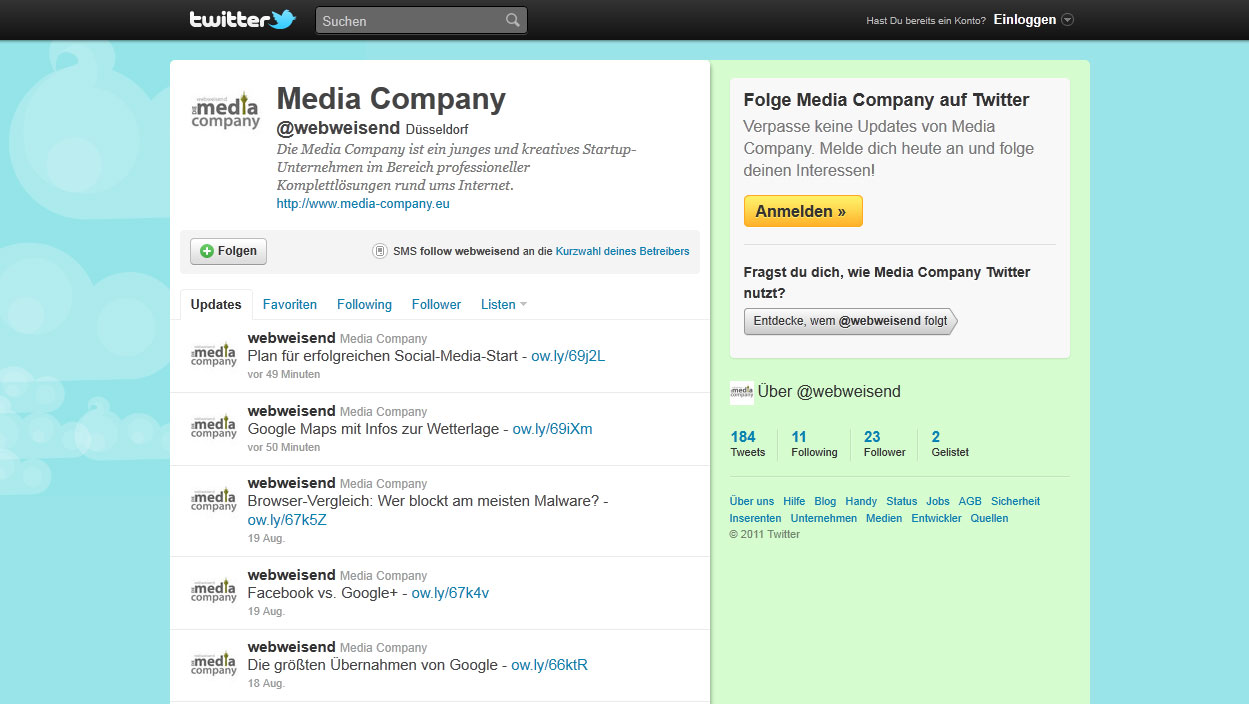Open link ow.ly/69j2L
This screenshot has width=1249, height=704.
tap(568, 356)
